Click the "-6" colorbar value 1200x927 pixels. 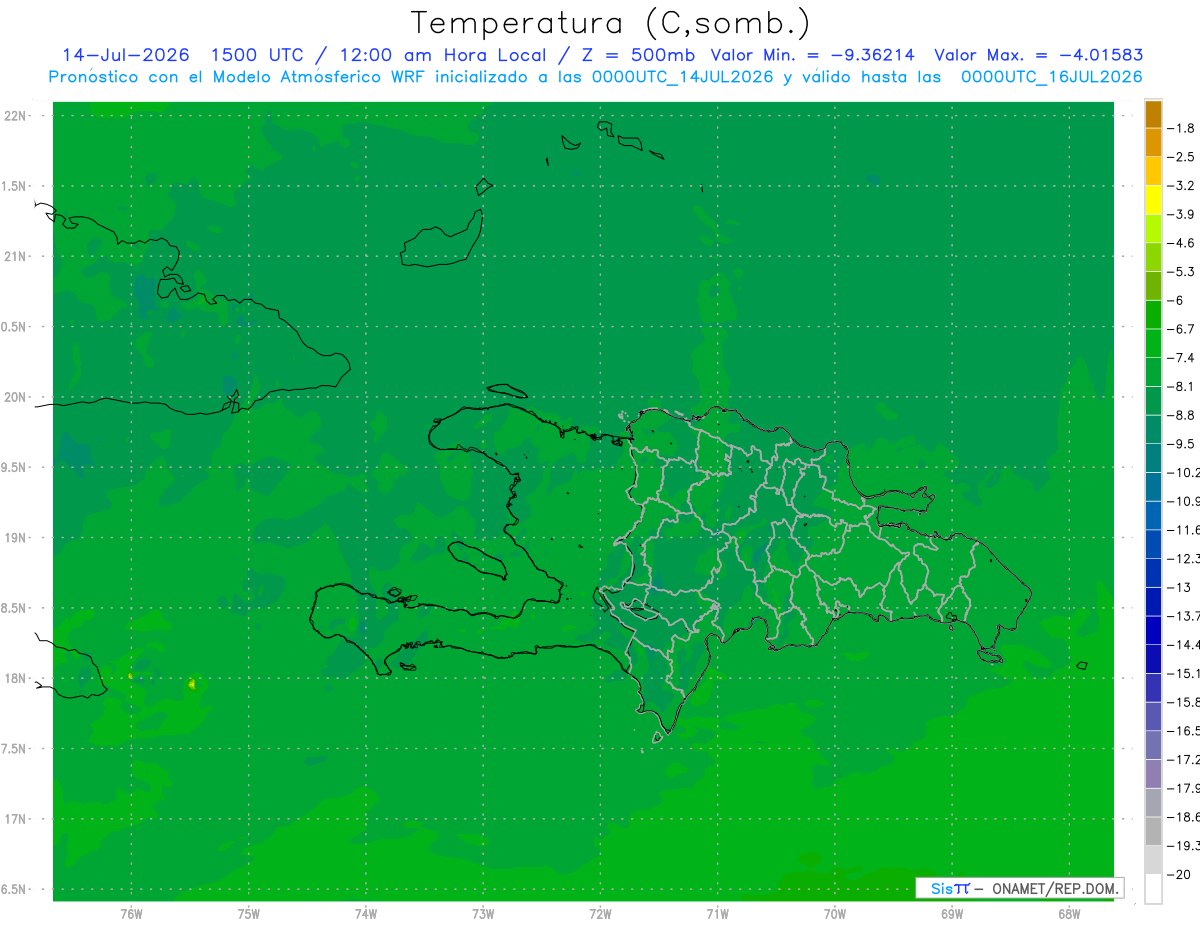coord(1175,300)
